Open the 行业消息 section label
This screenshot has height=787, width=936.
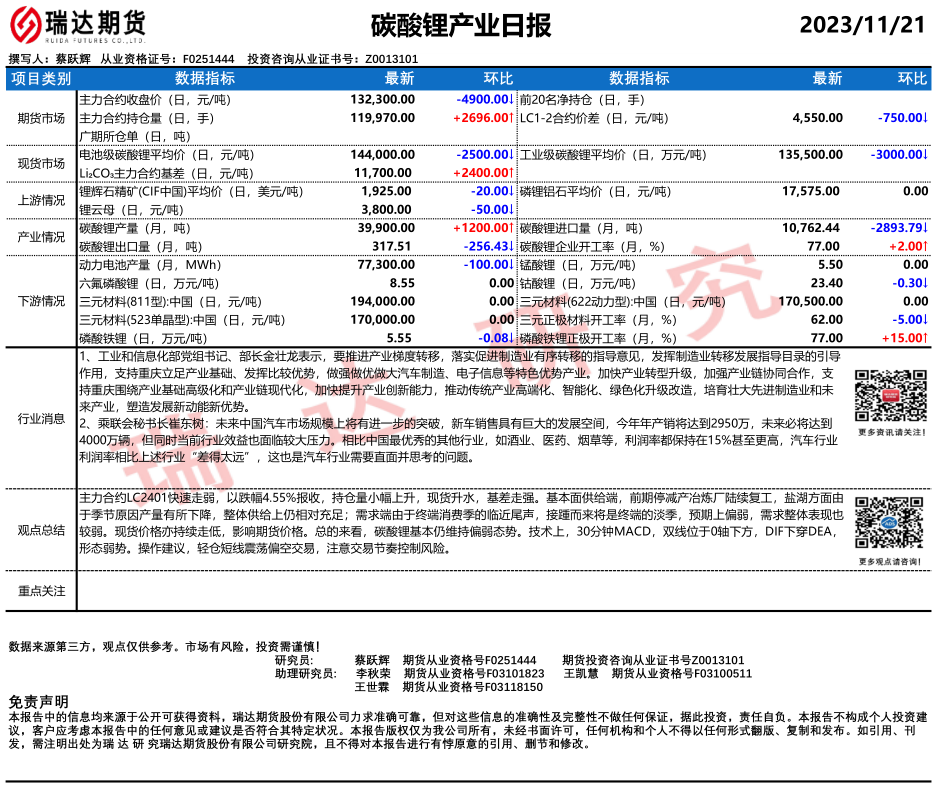click(41, 418)
